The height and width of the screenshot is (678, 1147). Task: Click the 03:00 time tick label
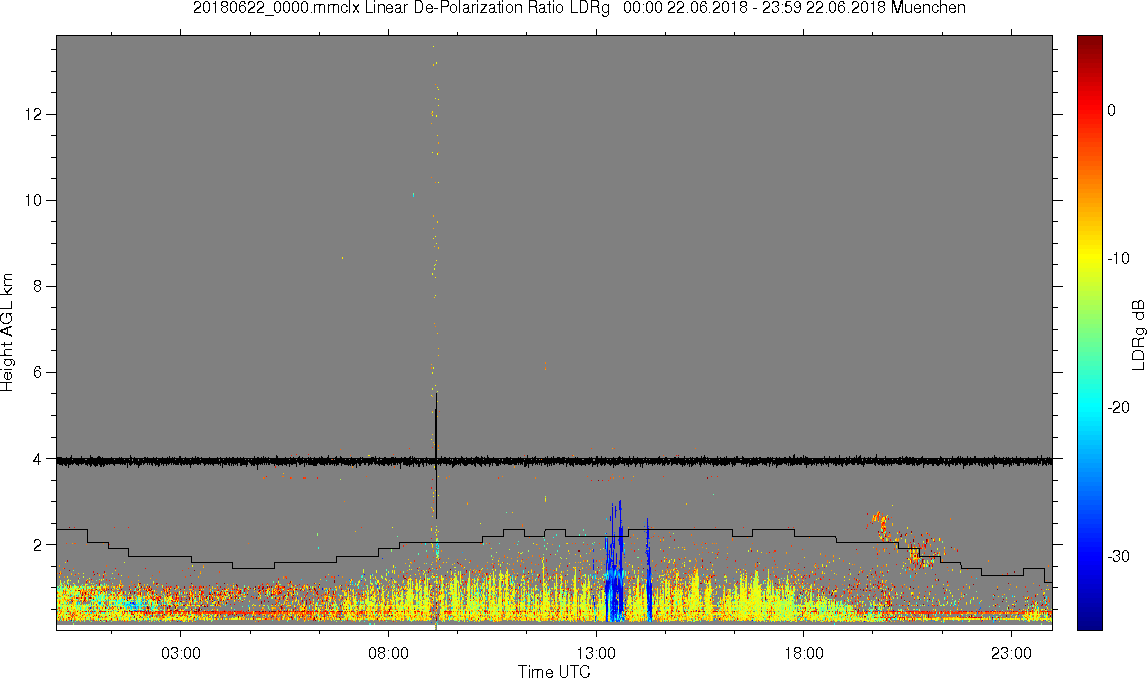point(181,653)
